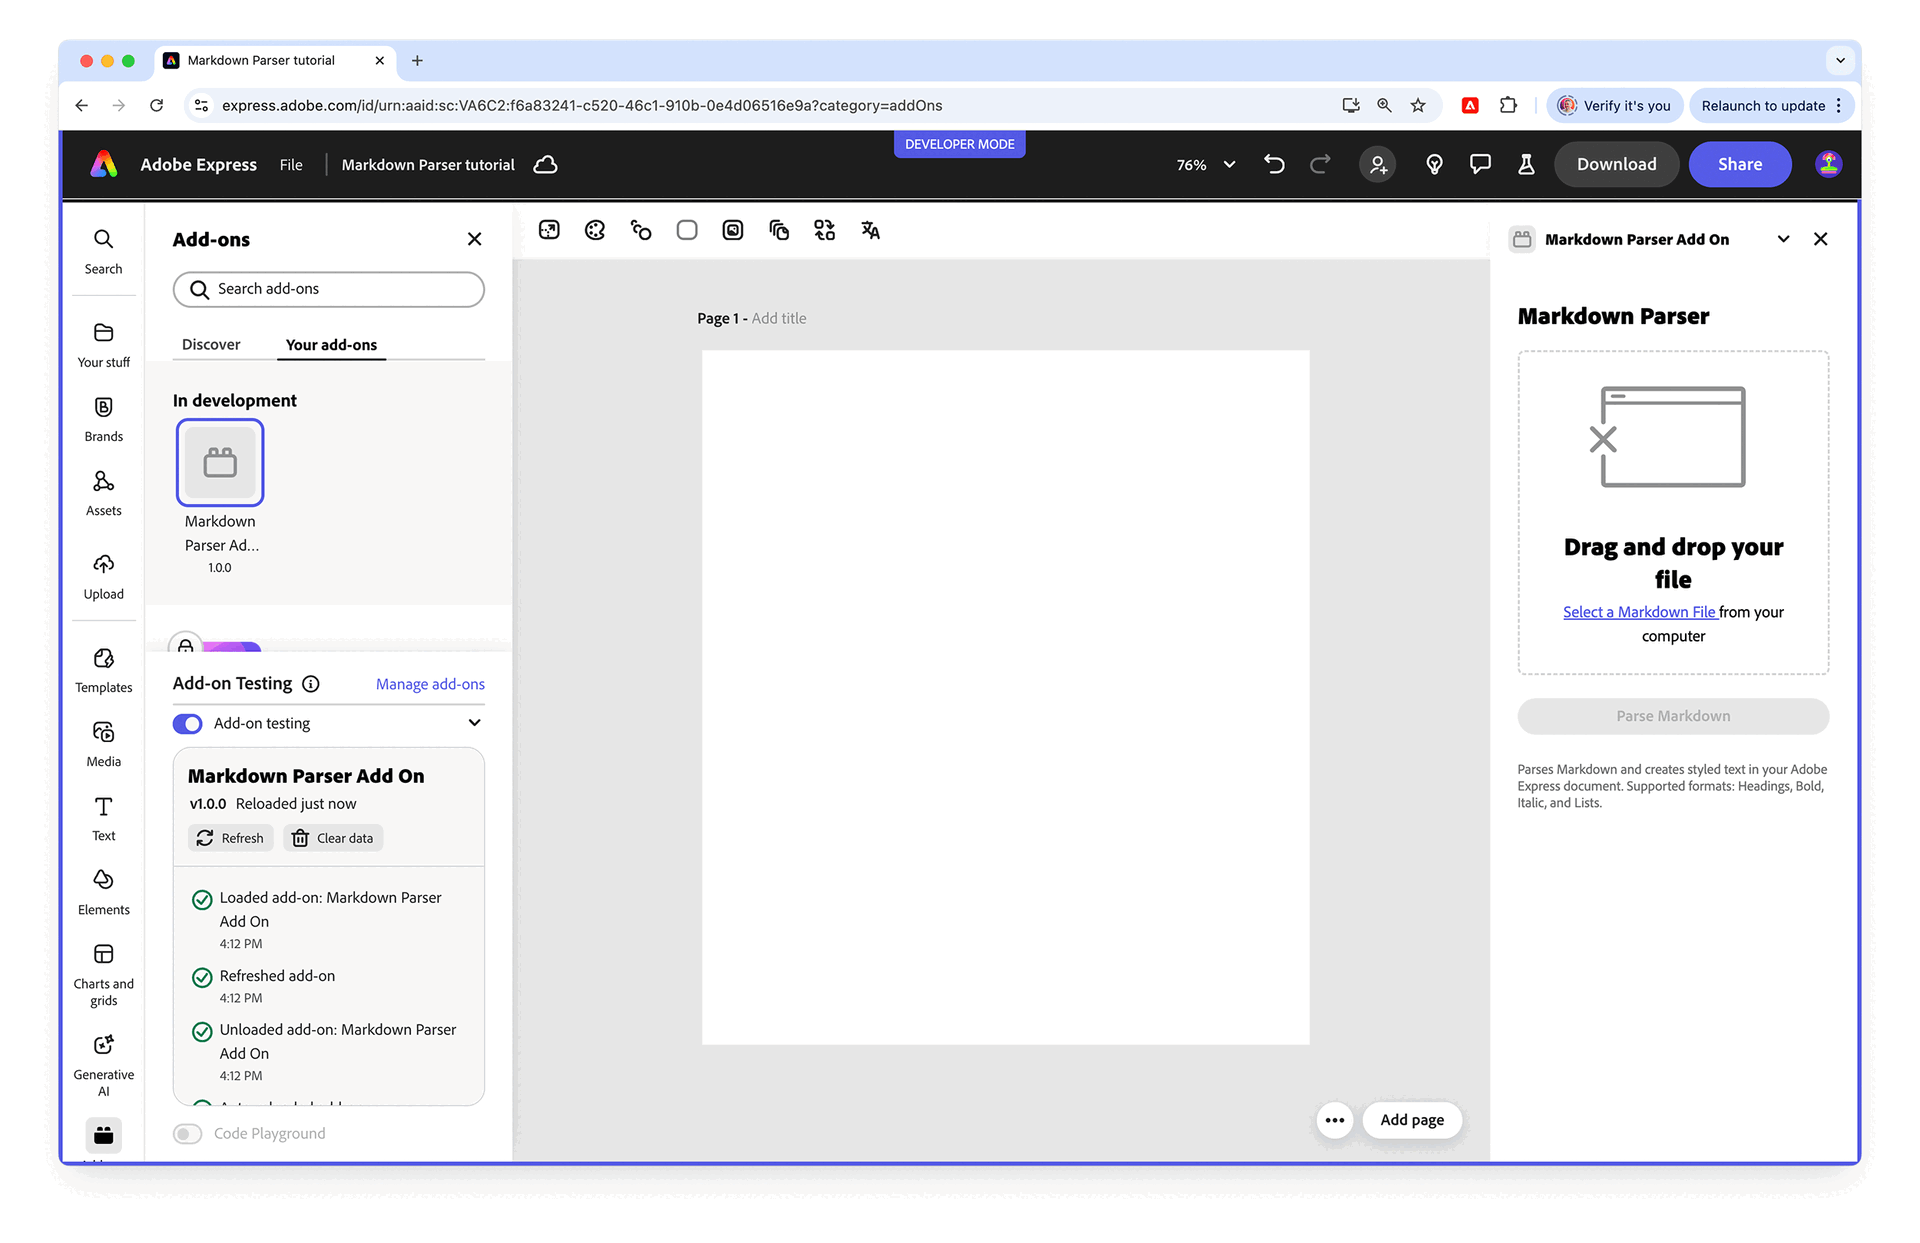Click the Adobe Express home logo
The height and width of the screenshot is (1243, 1920).
point(104,164)
